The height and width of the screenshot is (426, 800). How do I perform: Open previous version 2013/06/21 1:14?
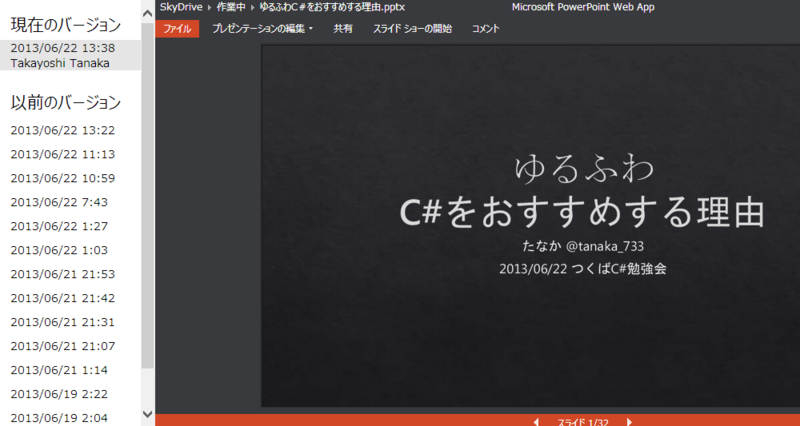pos(59,370)
